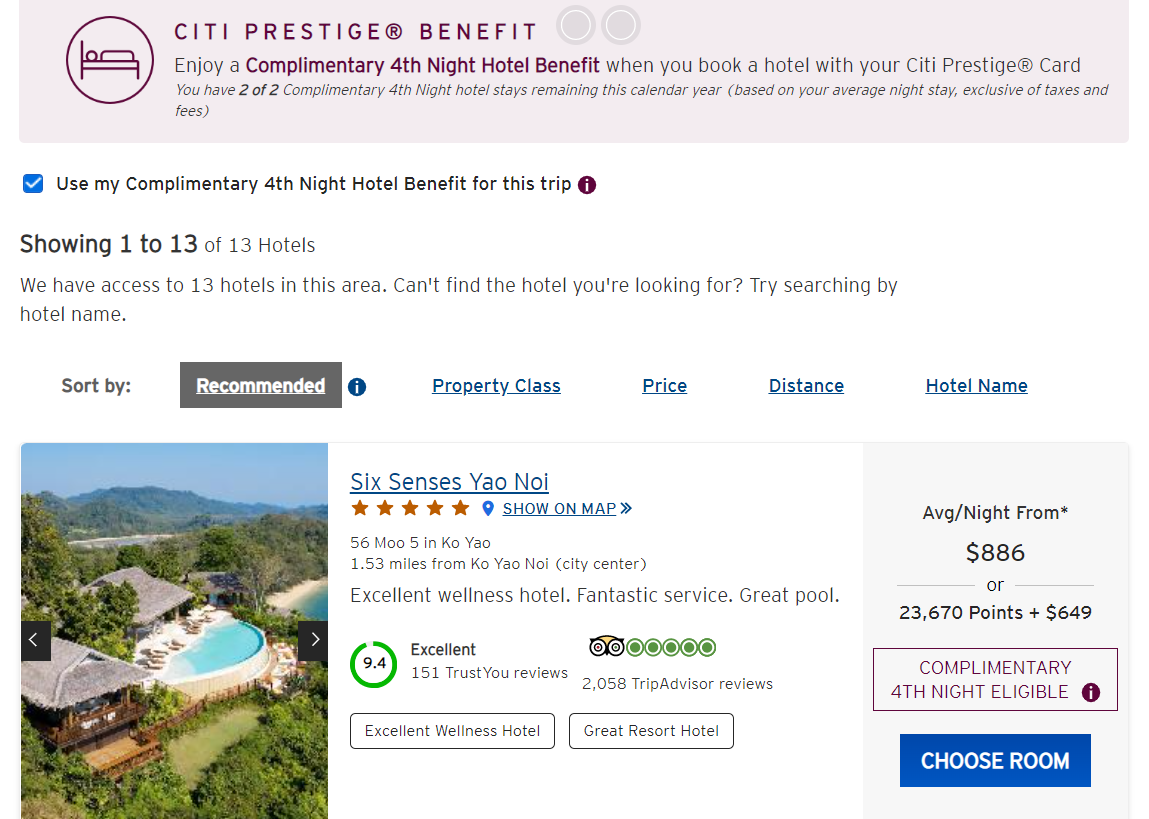Expand Show On Map with its double chevron
1149x819 pixels.
pyautogui.click(x=627, y=508)
